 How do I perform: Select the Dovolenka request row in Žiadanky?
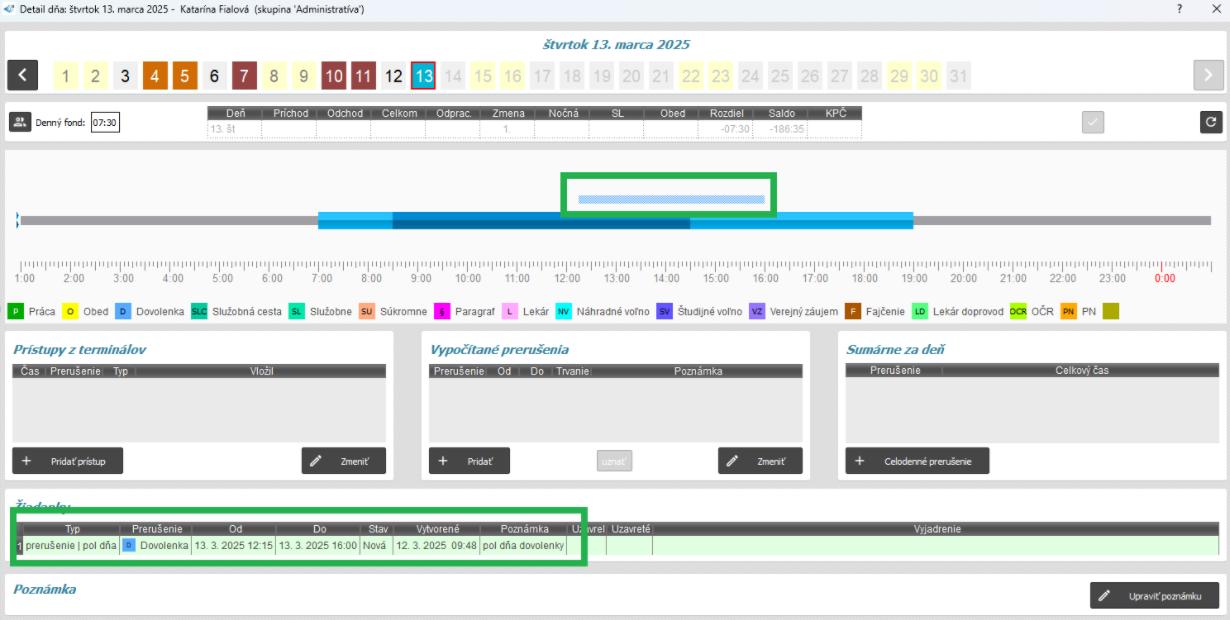pyautogui.click(x=300, y=546)
